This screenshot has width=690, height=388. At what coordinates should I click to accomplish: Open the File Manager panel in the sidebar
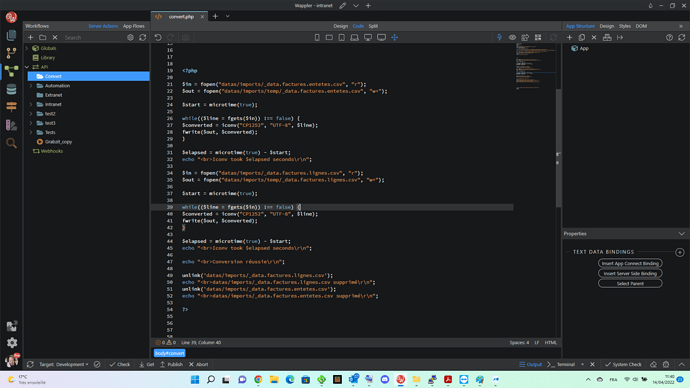point(11,35)
